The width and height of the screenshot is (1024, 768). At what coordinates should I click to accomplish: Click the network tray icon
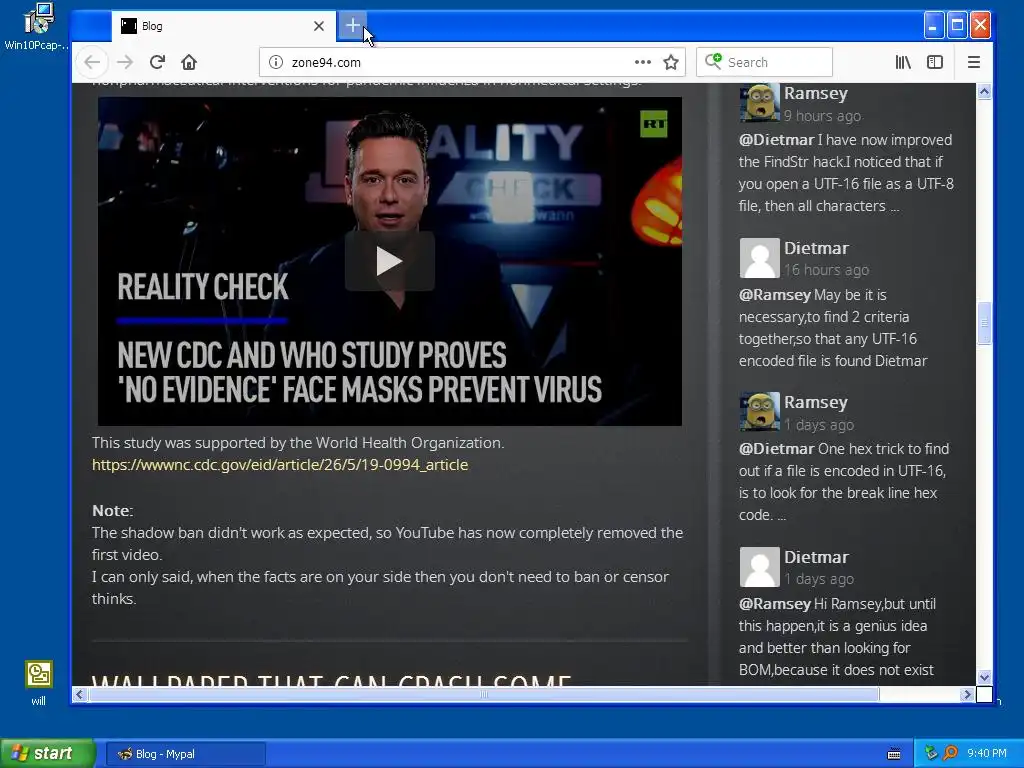pyautogui.click(x=931, y=753)
